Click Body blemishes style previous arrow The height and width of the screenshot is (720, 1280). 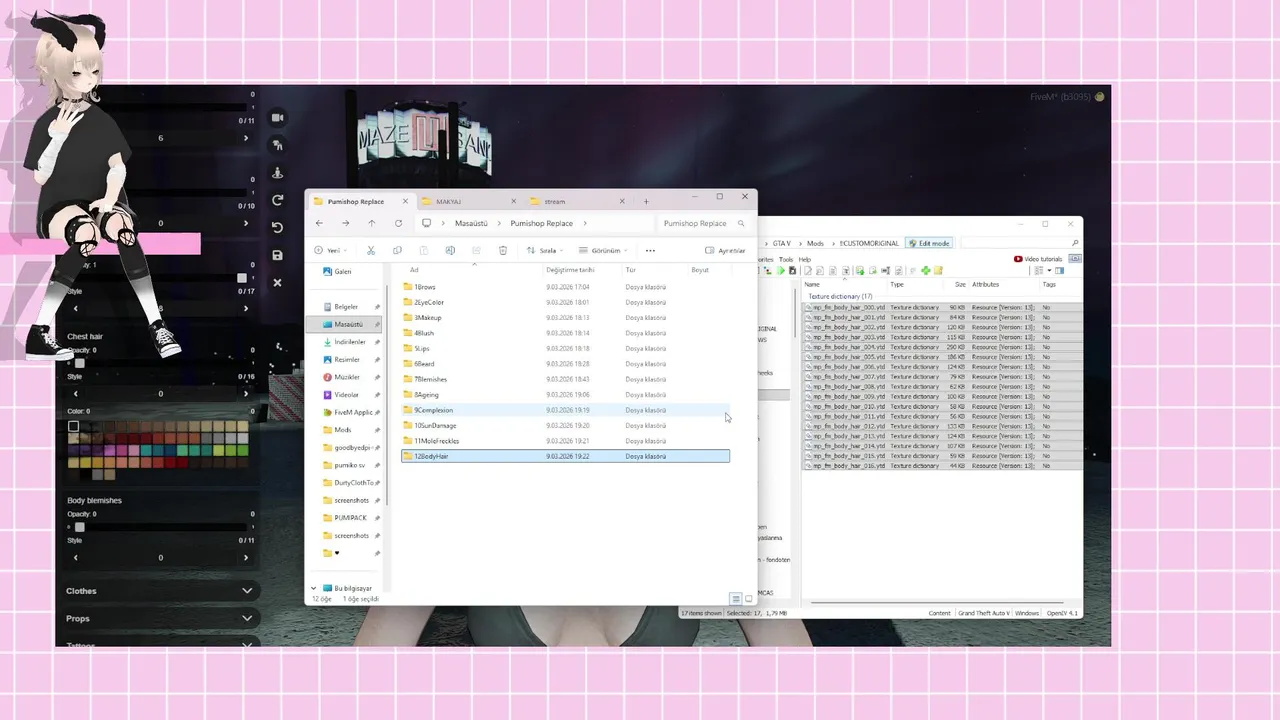(x=76, y=557)
